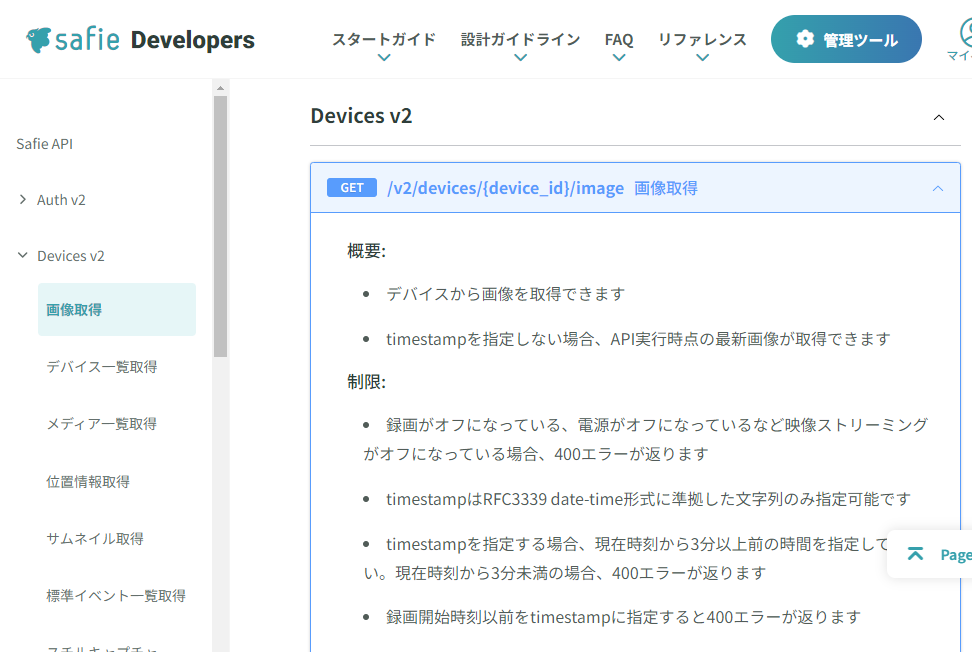Viewport: 972px width, 652px height.
Task: Expand chevron under FAQ
Action: click(x=619, y=58)
